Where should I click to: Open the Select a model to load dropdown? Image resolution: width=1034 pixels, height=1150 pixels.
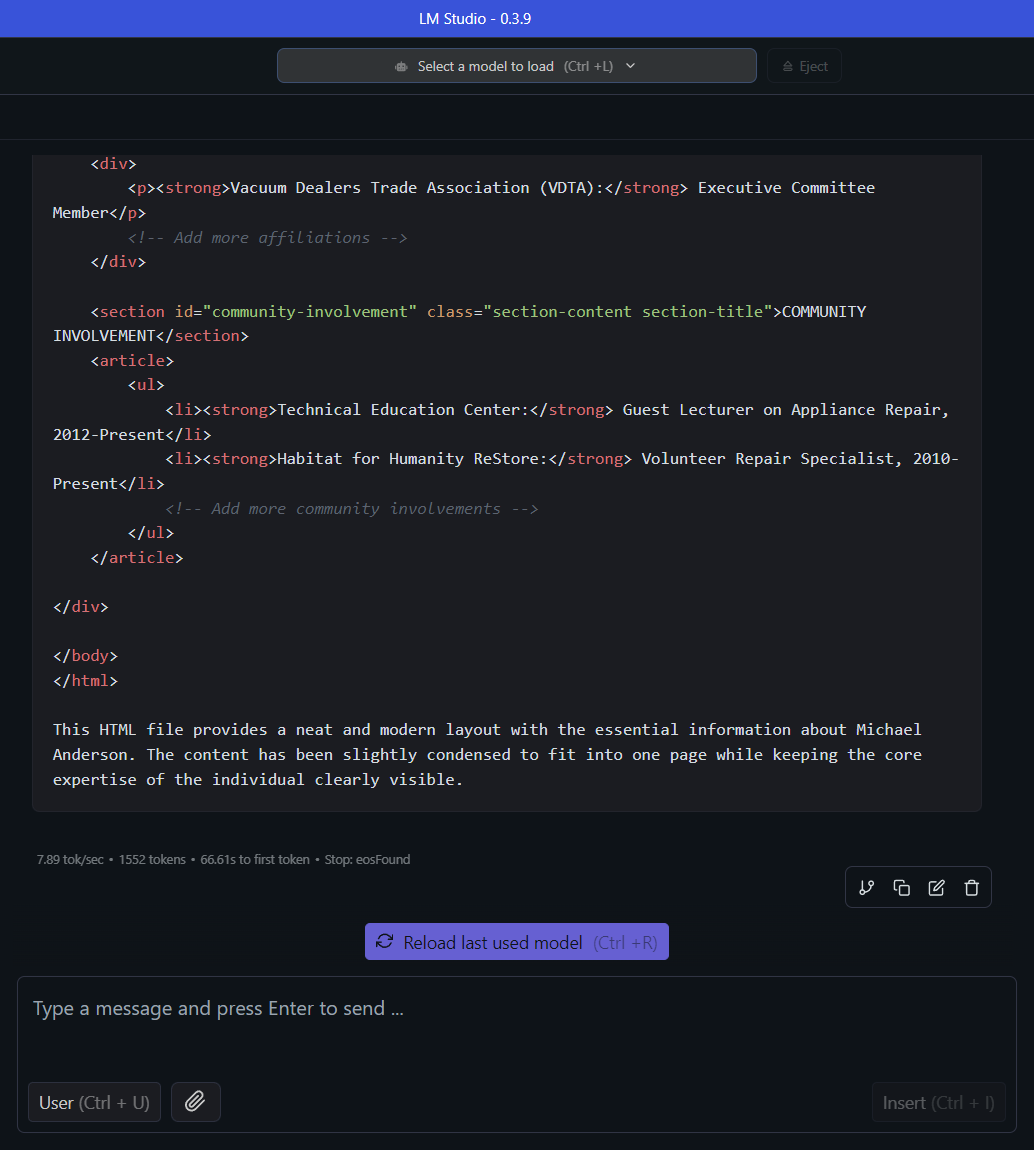coord(516,65)
